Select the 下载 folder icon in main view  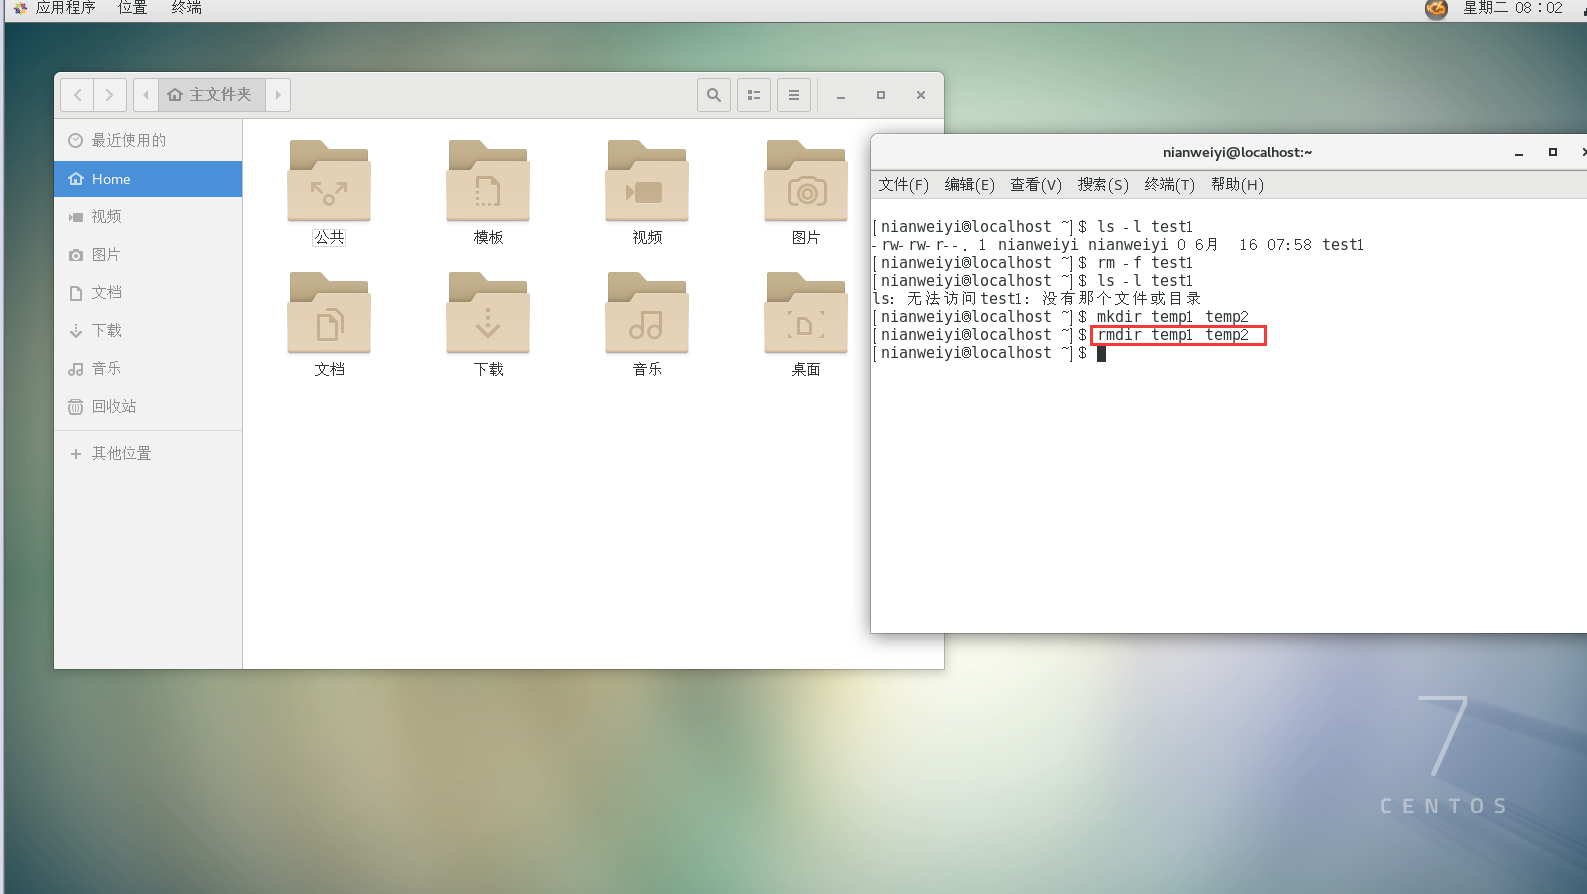tap(488, 313)
